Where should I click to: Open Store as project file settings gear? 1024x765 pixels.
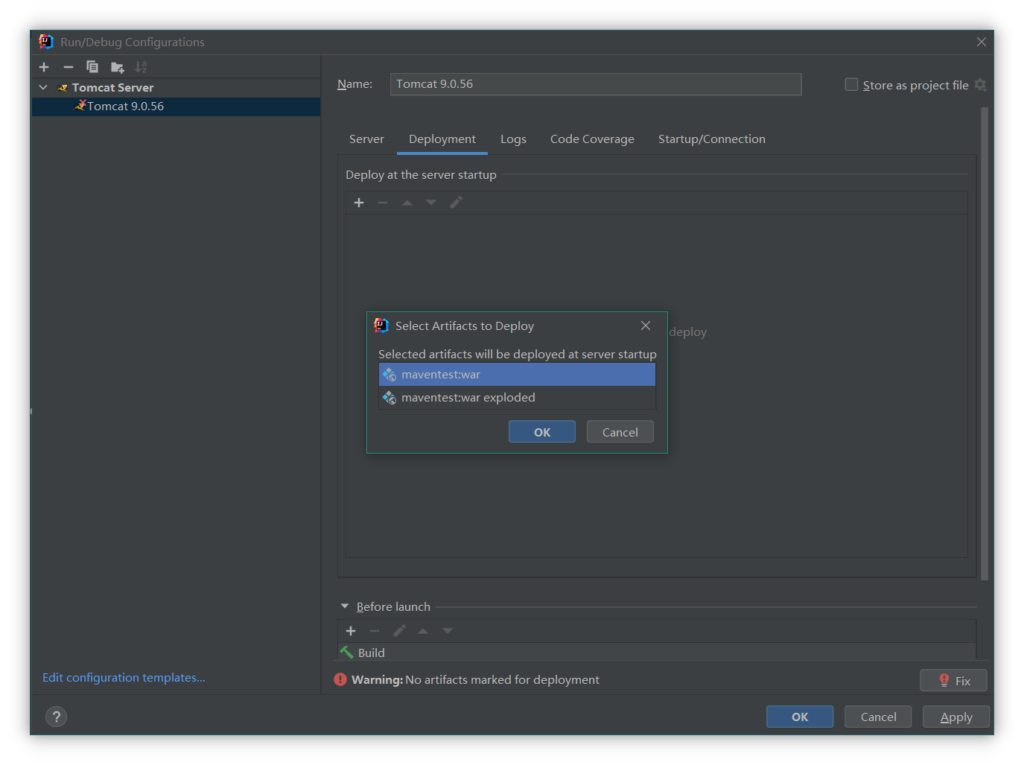pyautogui.click(x=980, y=85)
